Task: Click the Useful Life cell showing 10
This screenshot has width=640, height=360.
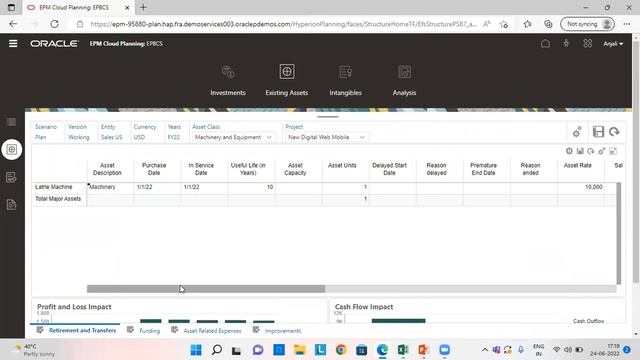Action: tap(251, 187)
